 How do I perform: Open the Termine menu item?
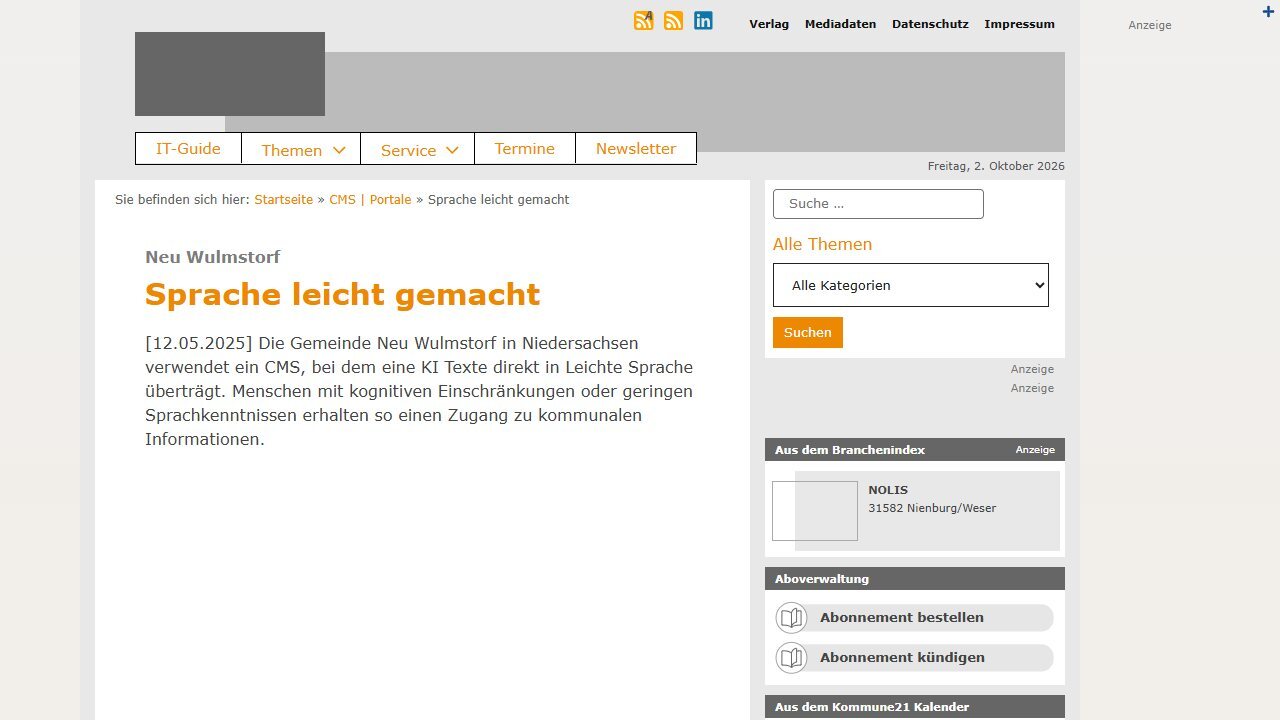pos(525,148)
